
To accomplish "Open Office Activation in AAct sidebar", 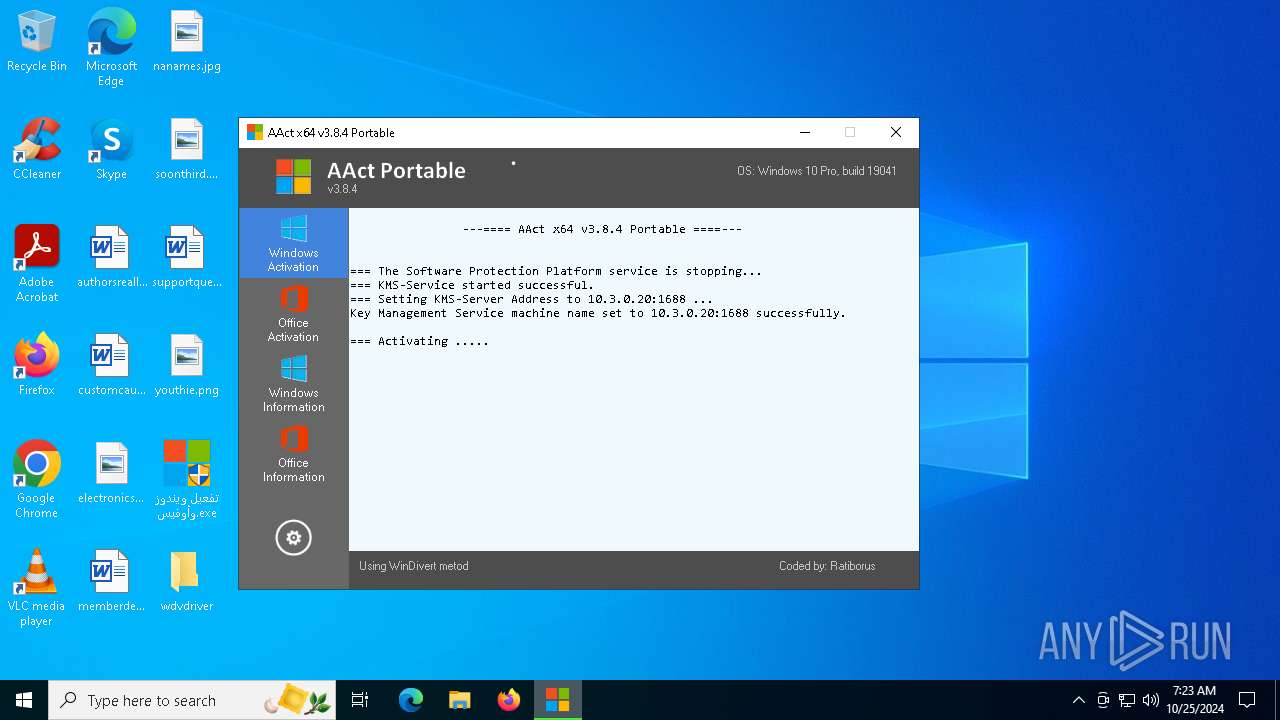I will click(293, 313).
